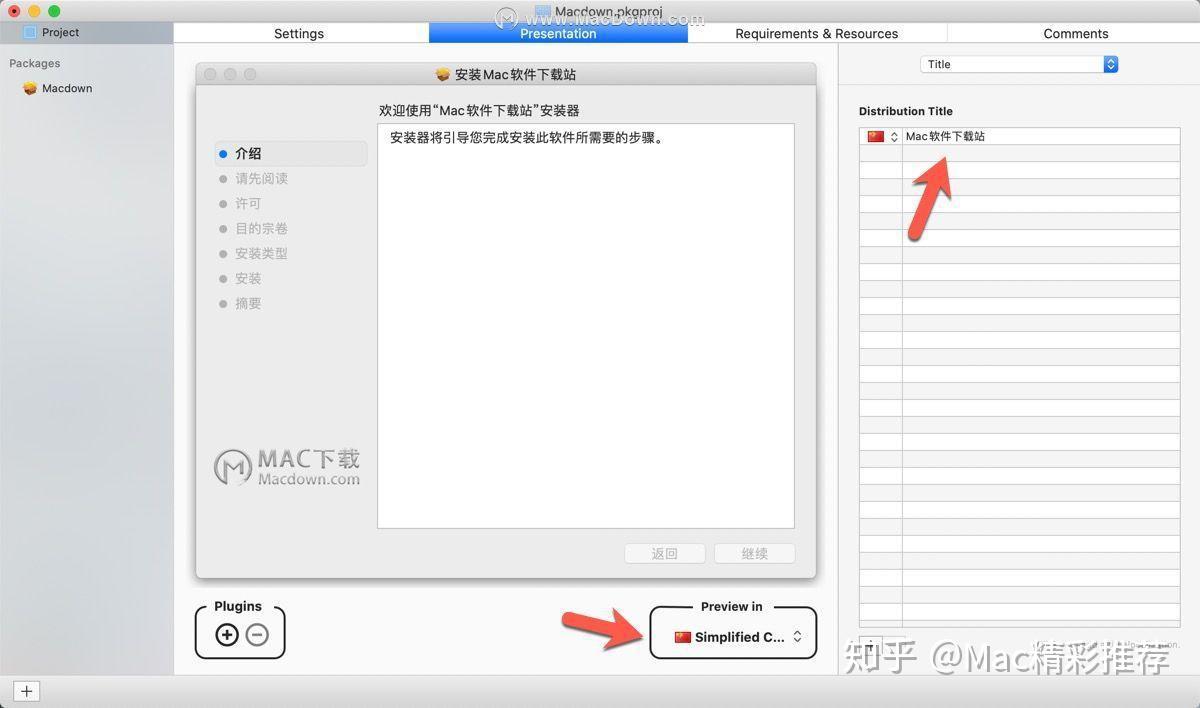Add a plugin using the plus icon
The width and height of the screenshot is (1200, 708).
pos(226,634)
